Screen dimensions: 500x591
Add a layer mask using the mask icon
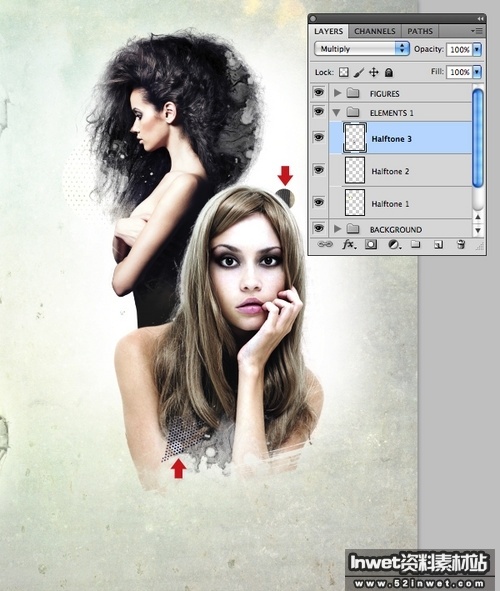pos(371,245)
